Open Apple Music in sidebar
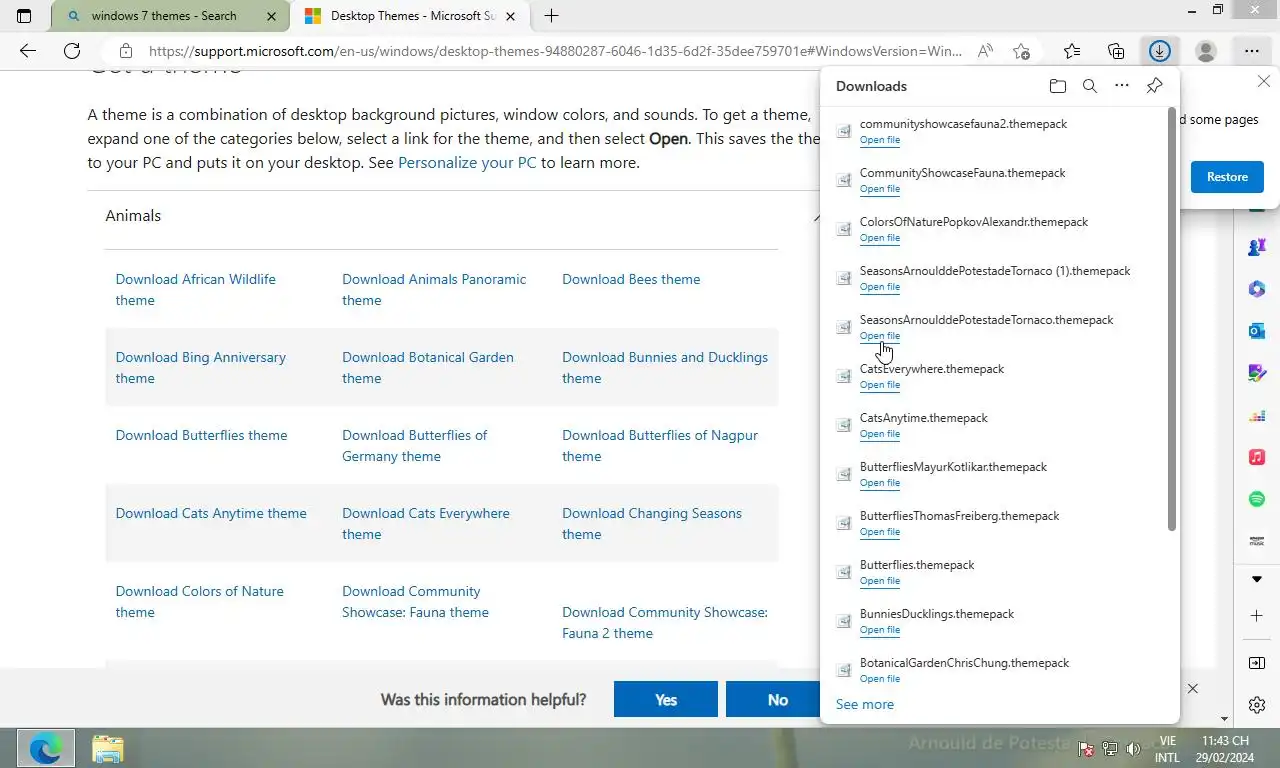The width and height of the screenshot is (1280, 768). [x=1257, y=457]
